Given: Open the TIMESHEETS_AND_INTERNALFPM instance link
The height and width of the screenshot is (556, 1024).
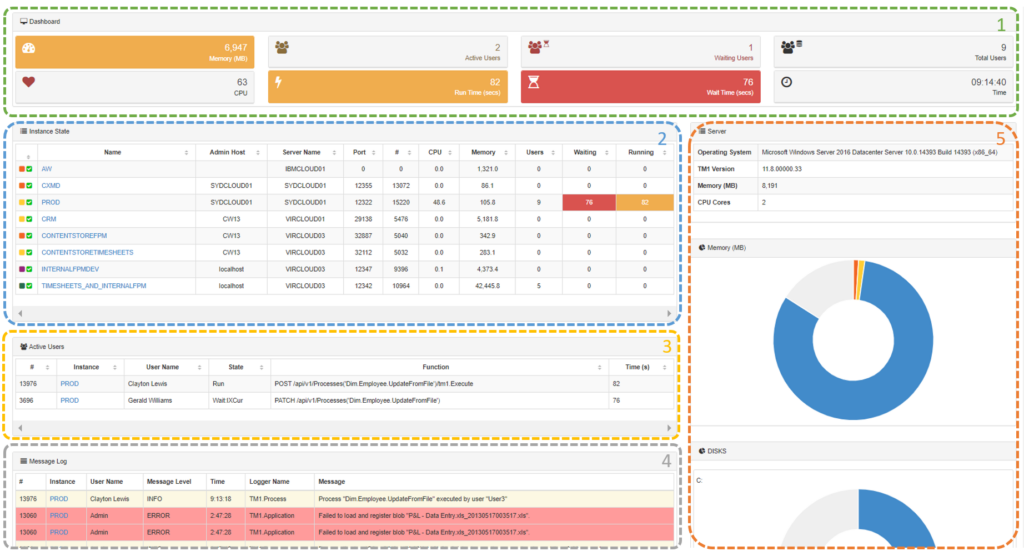Looking at the screenshot, I should coord(93,285).
